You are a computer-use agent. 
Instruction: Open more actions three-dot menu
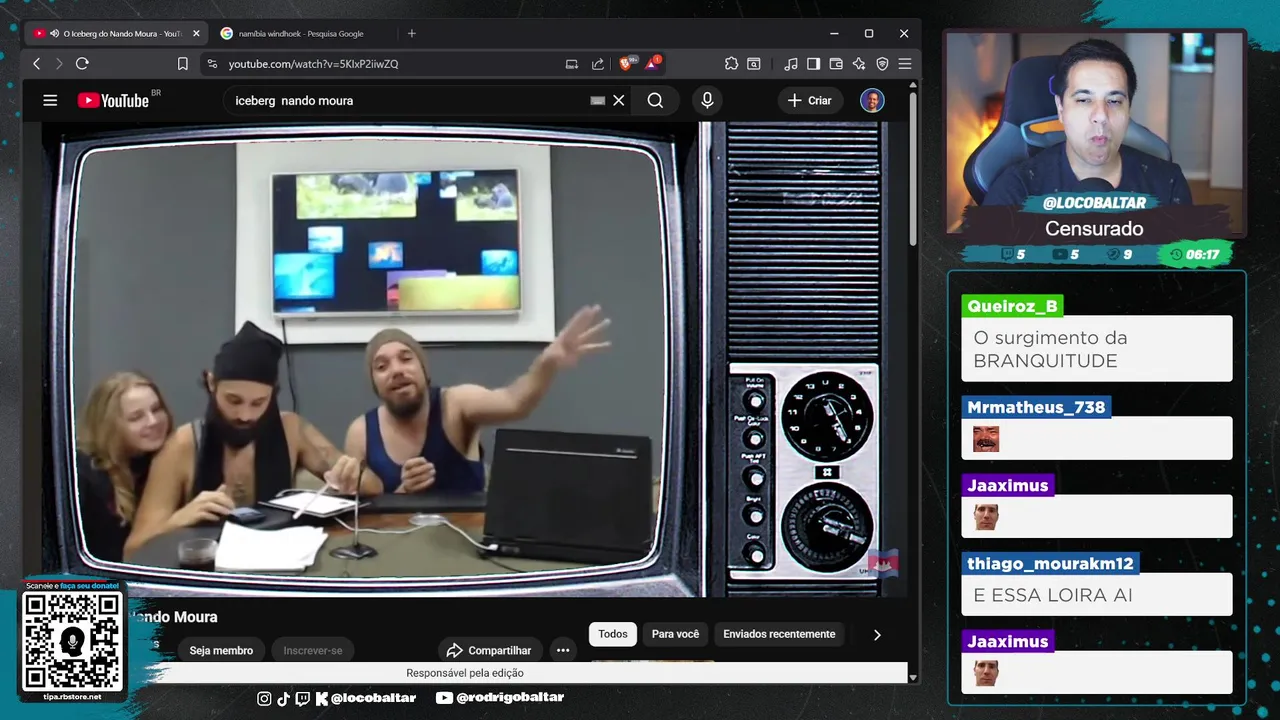pyautogui.click(x=563, y=650)
